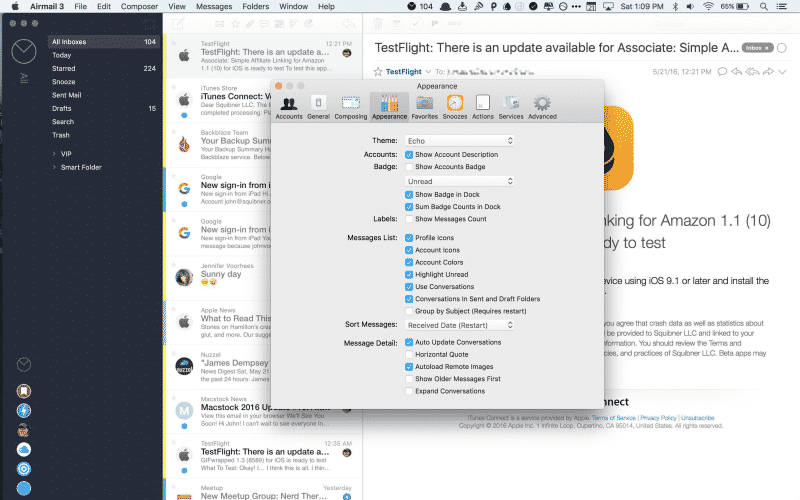This screenshot has height=500, width=800.
Task: Select the bookmark-shaped account icon in sidebar
Action: click(24, 391)
